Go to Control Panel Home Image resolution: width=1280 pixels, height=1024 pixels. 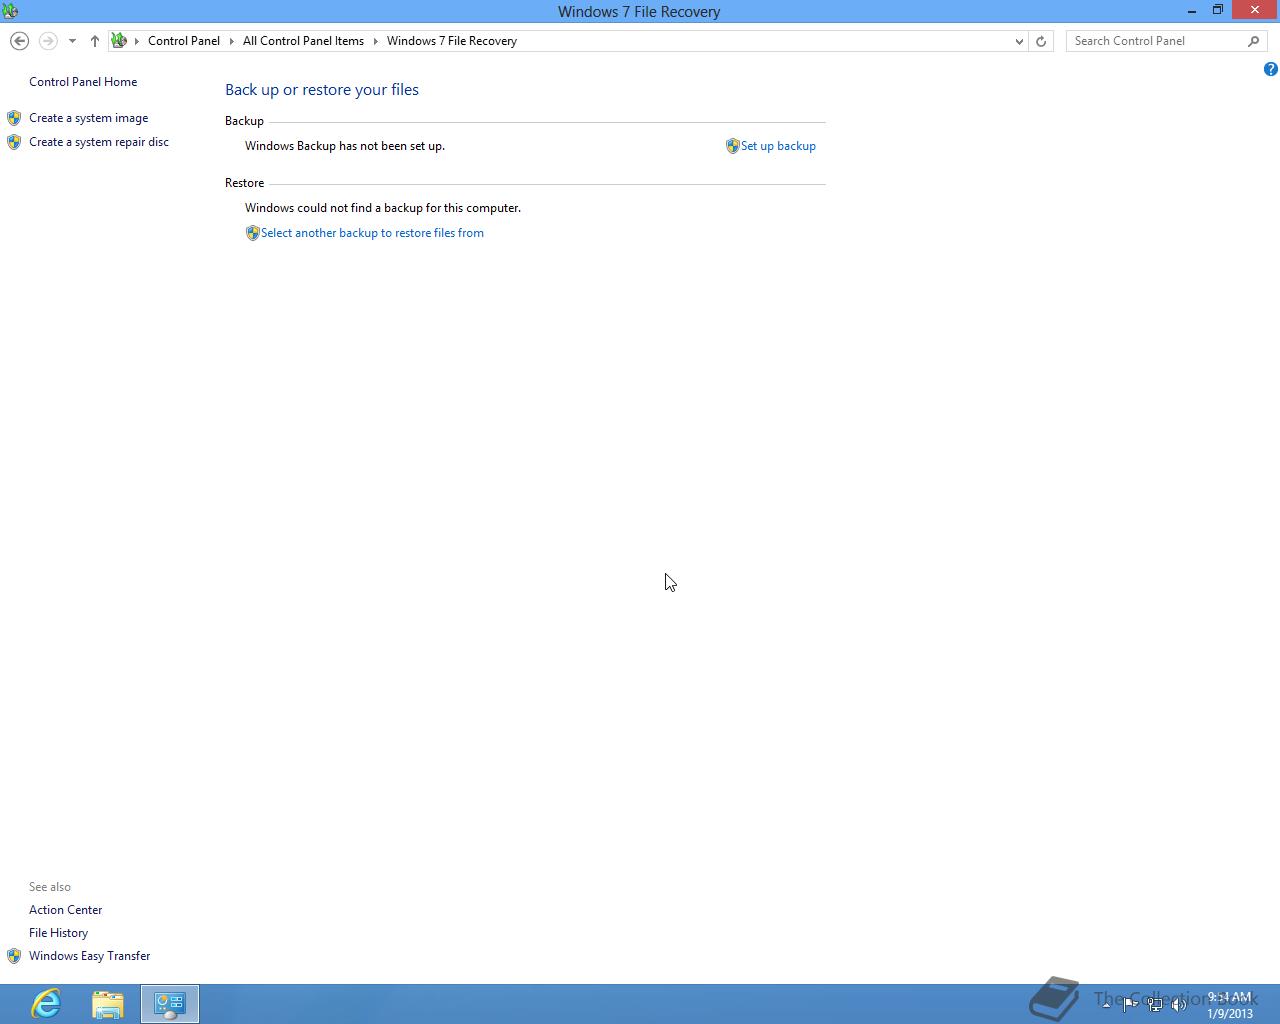coord(83,82)
